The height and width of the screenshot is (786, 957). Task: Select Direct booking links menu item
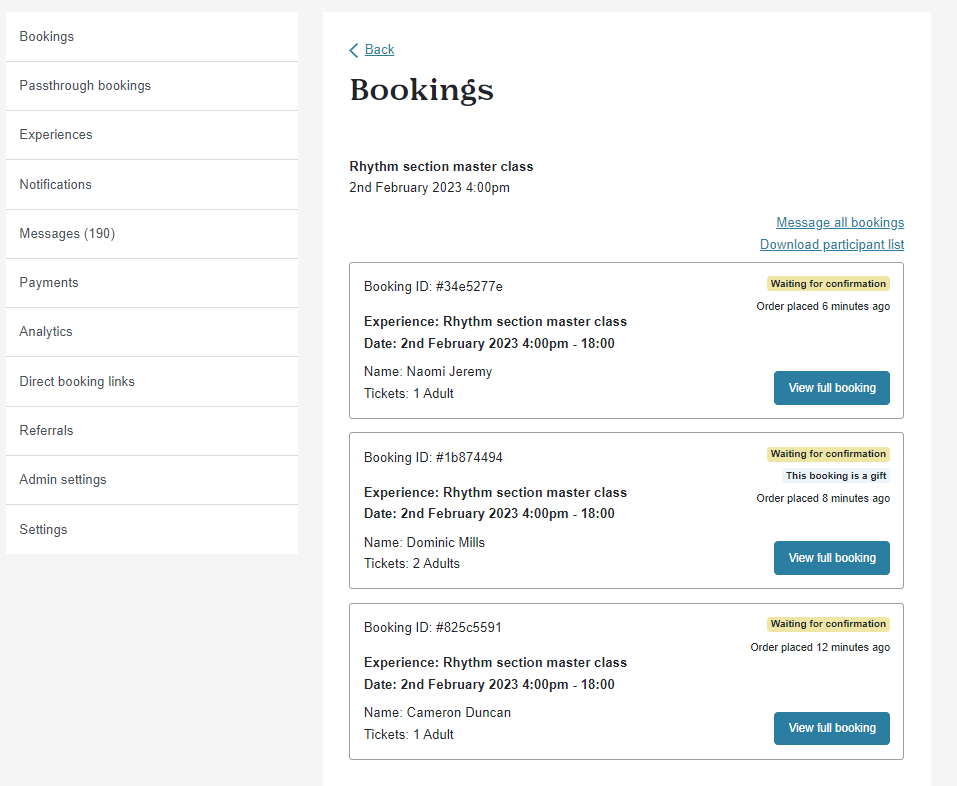coord(152,381)
